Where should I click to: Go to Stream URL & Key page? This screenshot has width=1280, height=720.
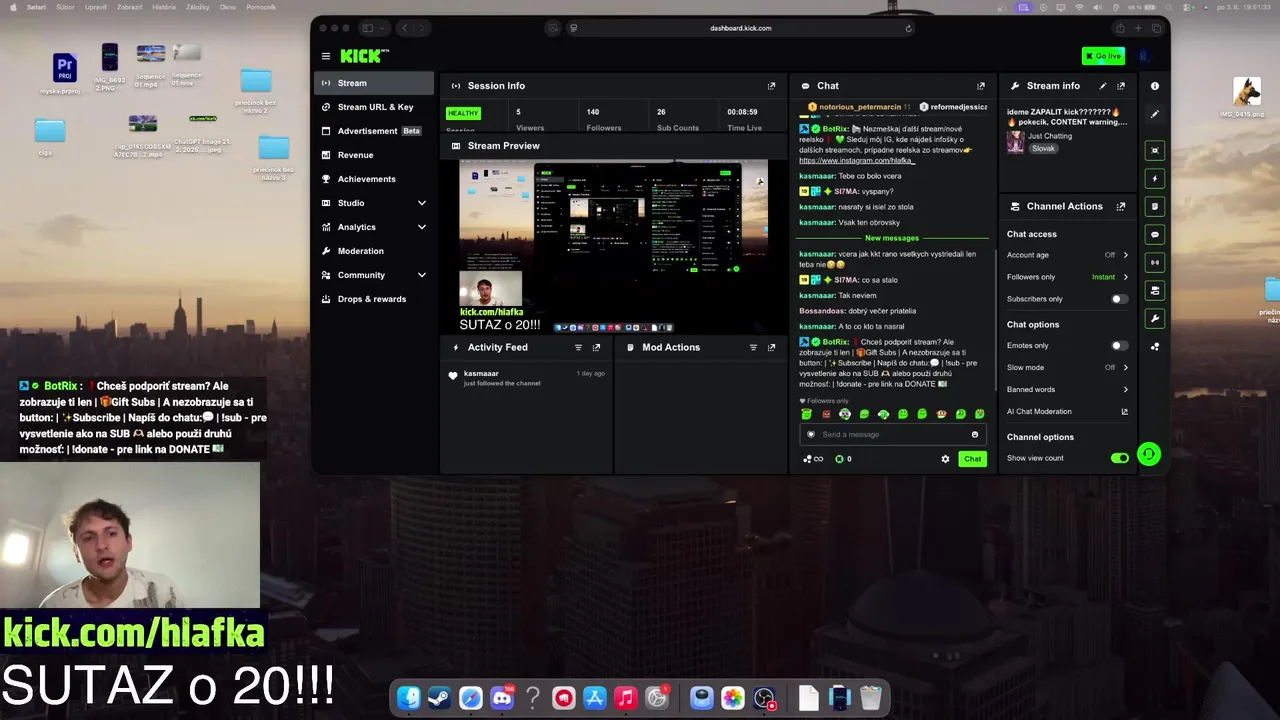pos(374,107)
